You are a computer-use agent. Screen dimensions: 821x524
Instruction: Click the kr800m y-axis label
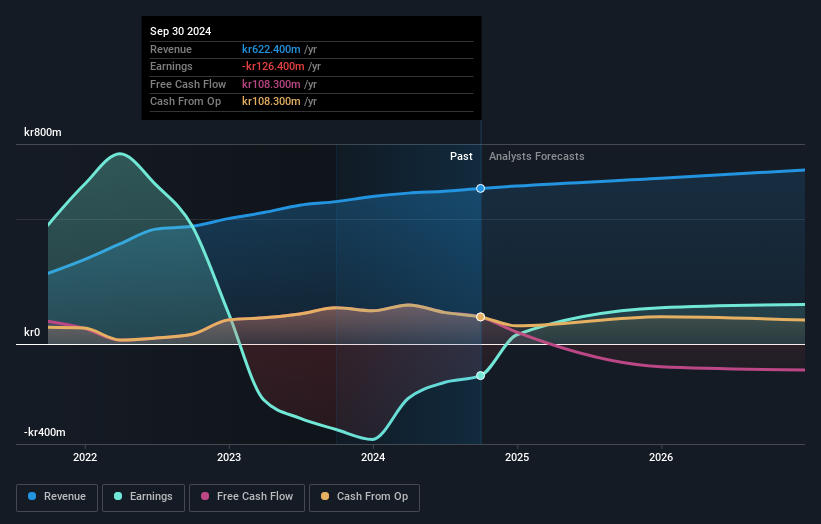click(42, 132)
